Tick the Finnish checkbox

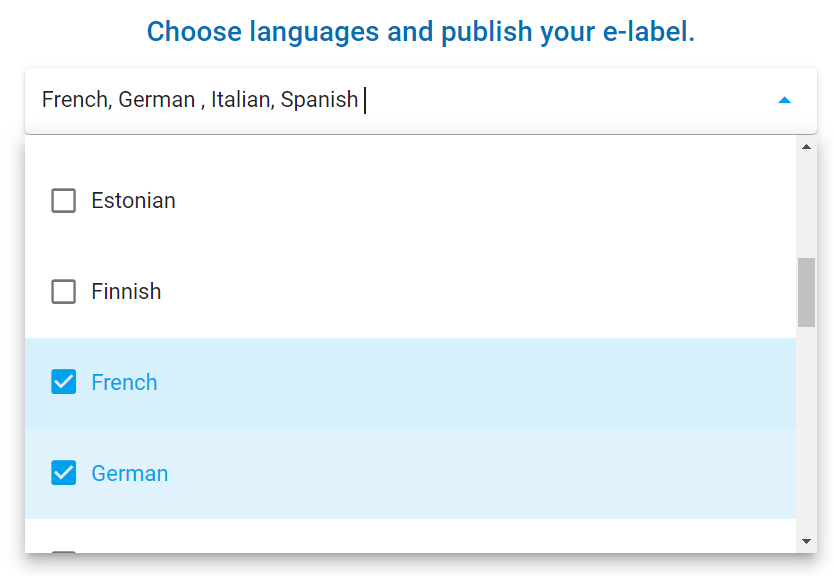pyautogui.click(x=64, y=292)
